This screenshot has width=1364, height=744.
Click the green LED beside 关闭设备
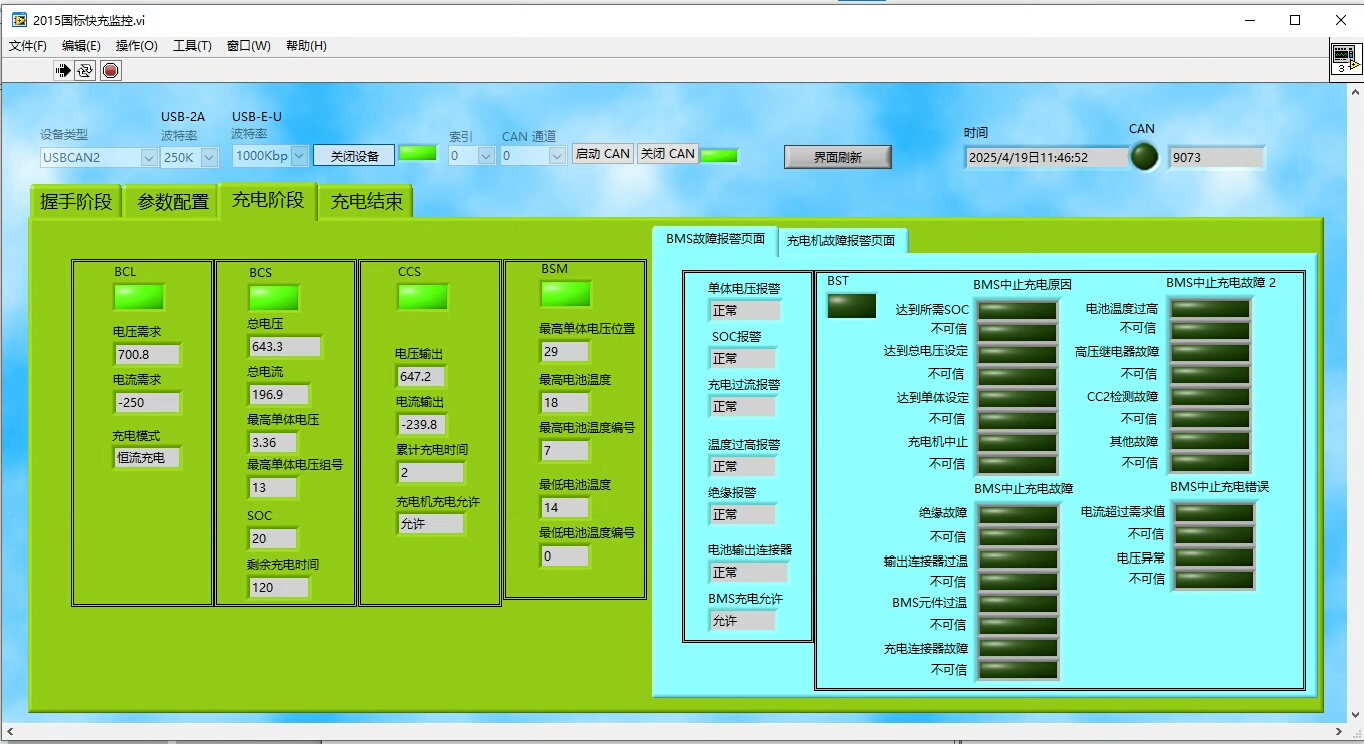click(418, 154)
